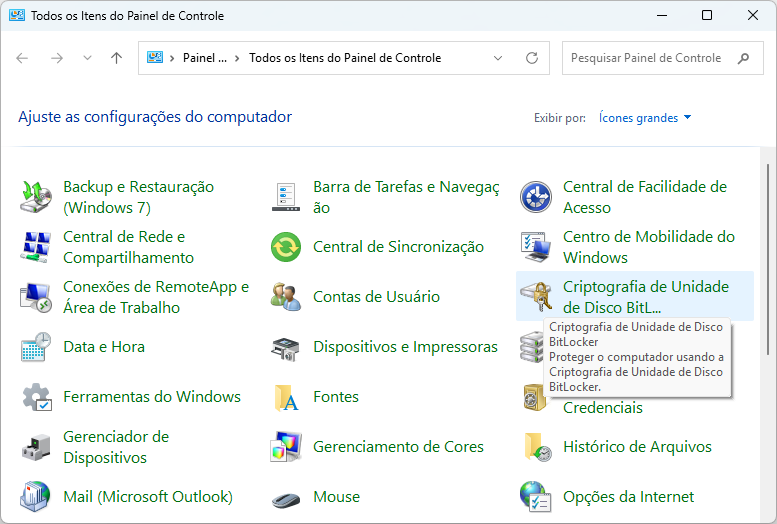Click the Pesquisar Painel de Controle field
Image resolution: width=777 pixels, height=524 pixels.
[x=663, y=58]
